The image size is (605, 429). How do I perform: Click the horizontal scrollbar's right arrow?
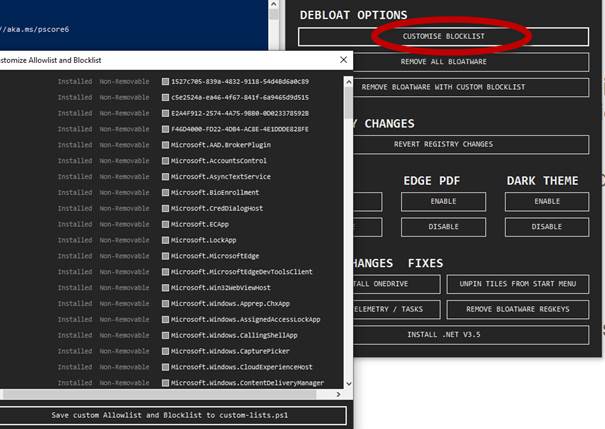tap(338, 394)
